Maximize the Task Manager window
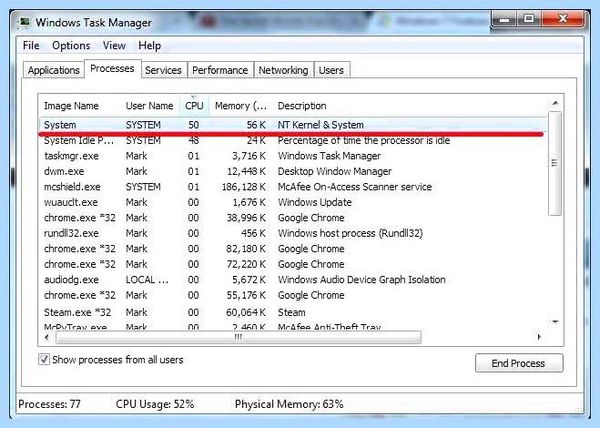This screenshot has width=600, height=428. click(x=529, y=19)
